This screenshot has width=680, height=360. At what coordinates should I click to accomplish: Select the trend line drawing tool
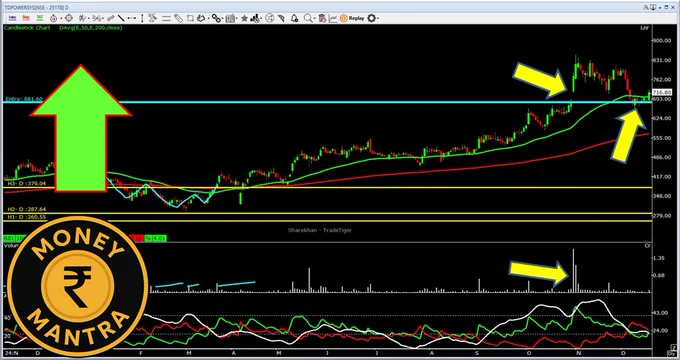pos(121,18)
